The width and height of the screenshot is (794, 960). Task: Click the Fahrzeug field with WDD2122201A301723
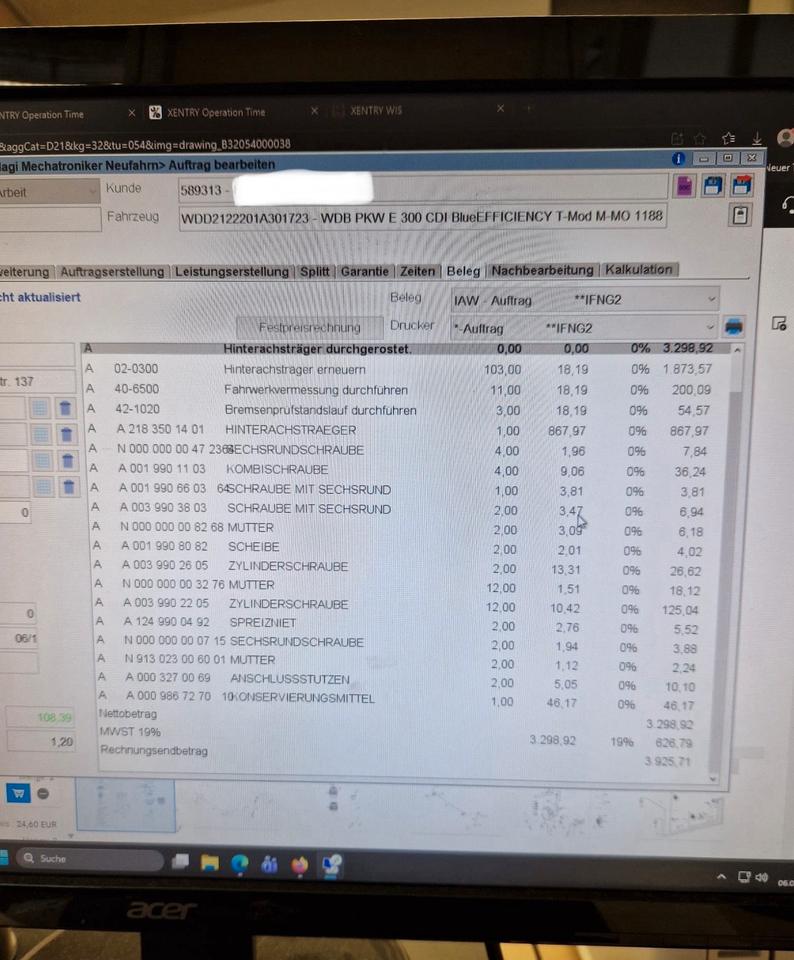(422, 217)
